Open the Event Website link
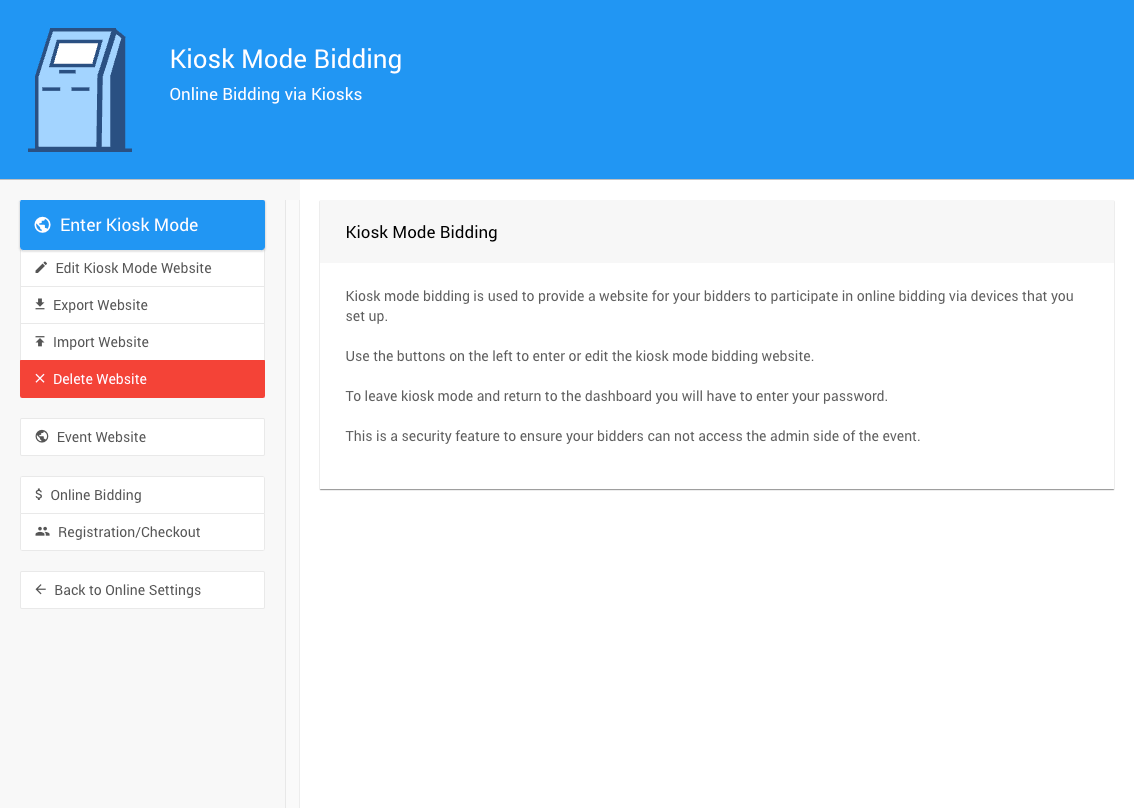 101,437
